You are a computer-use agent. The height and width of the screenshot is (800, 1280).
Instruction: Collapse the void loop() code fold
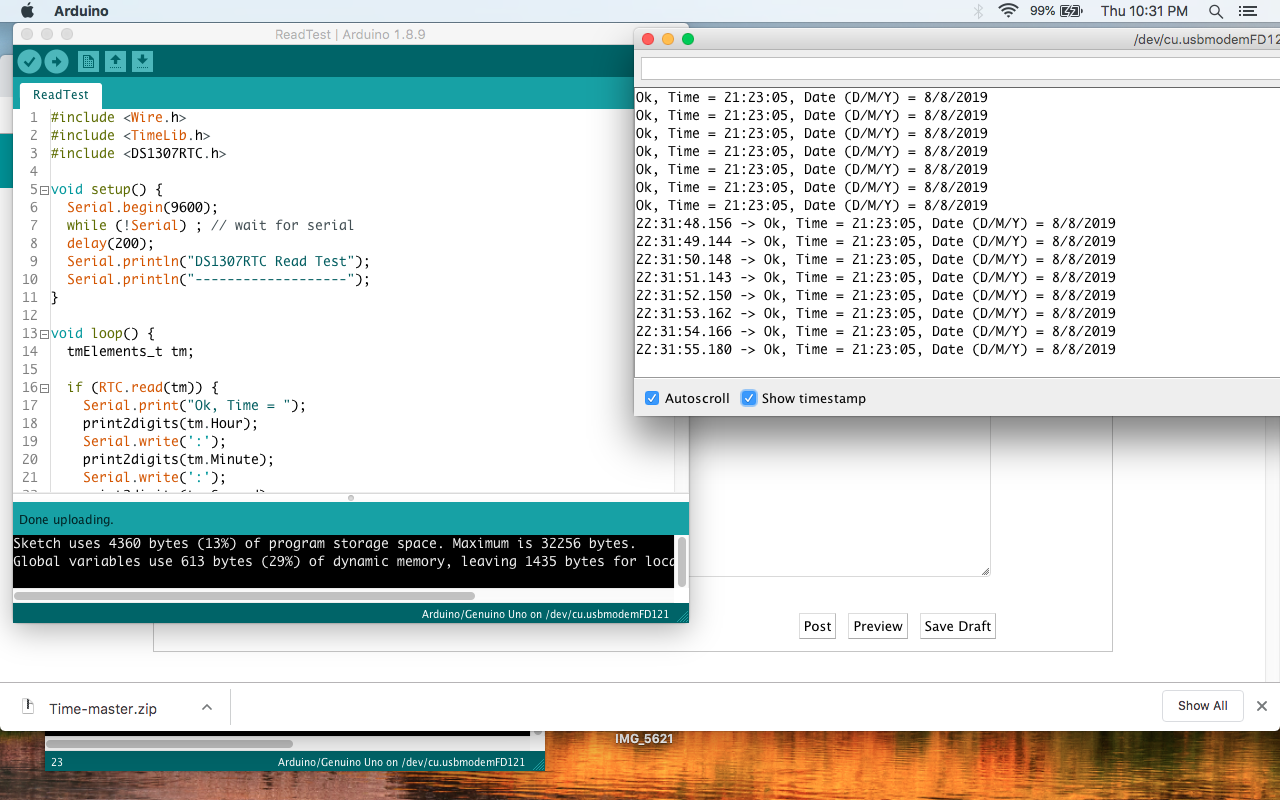45,334
